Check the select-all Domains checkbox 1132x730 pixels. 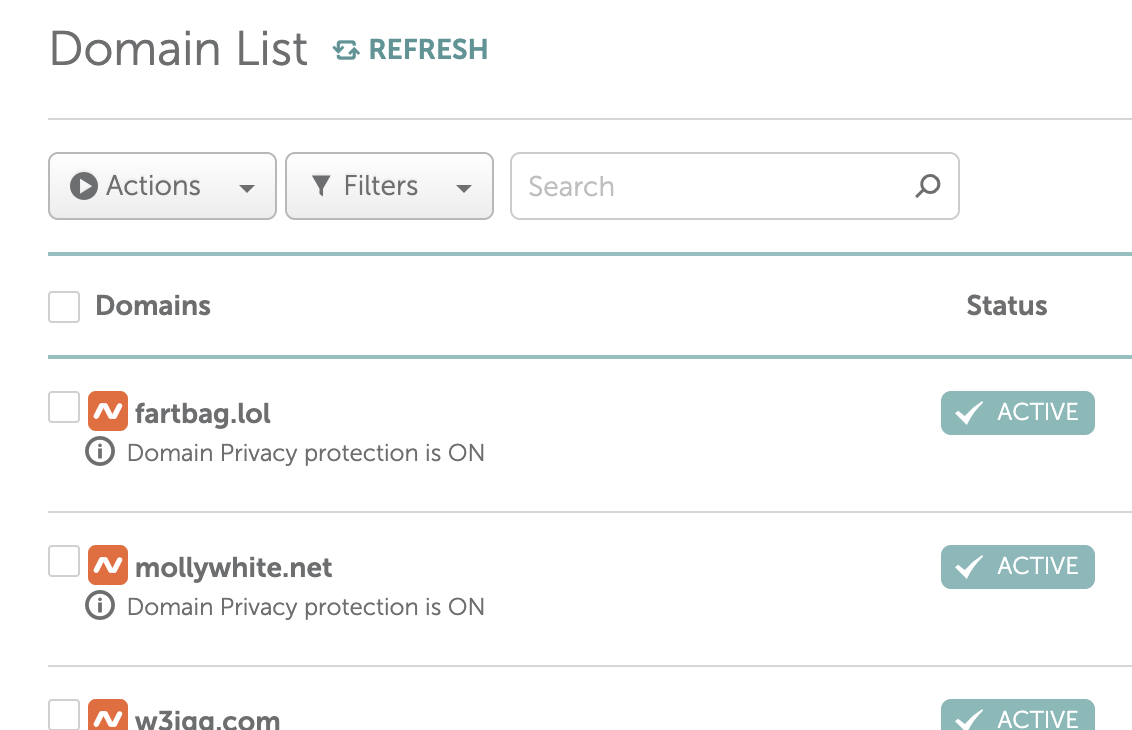pos(64,307)
